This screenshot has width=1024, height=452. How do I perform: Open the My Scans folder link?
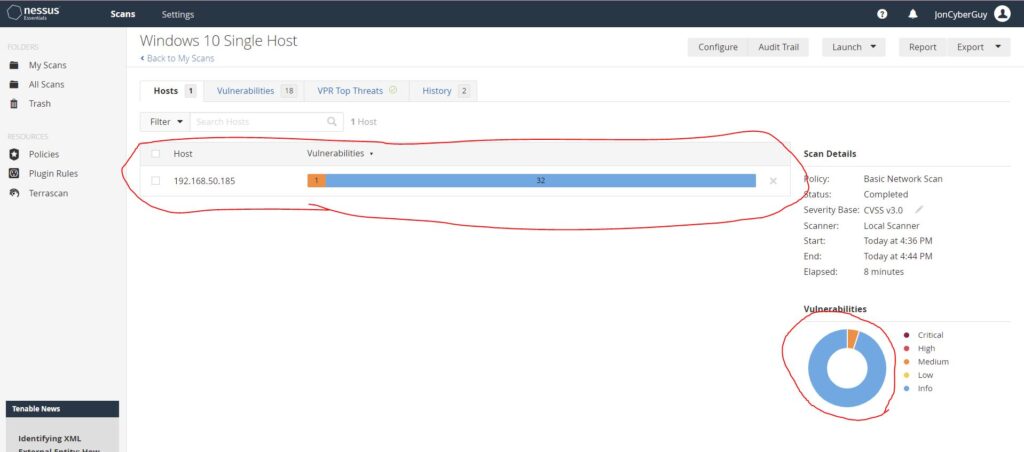[47, 65]
